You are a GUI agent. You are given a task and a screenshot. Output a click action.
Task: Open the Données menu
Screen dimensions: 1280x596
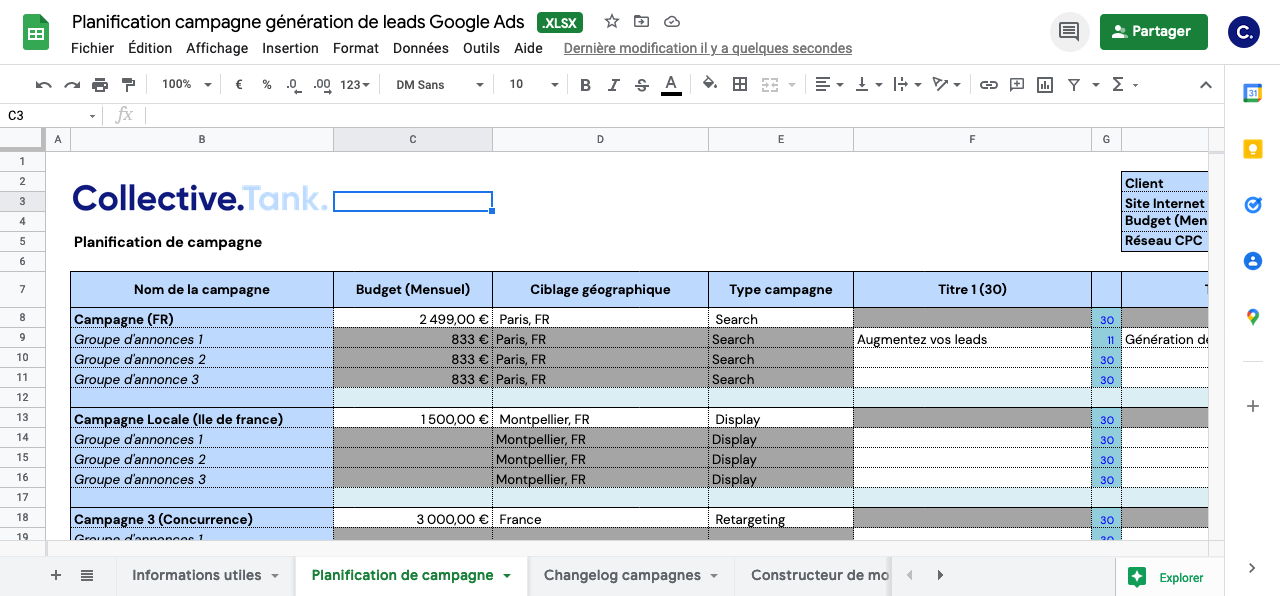pos(420,48)
